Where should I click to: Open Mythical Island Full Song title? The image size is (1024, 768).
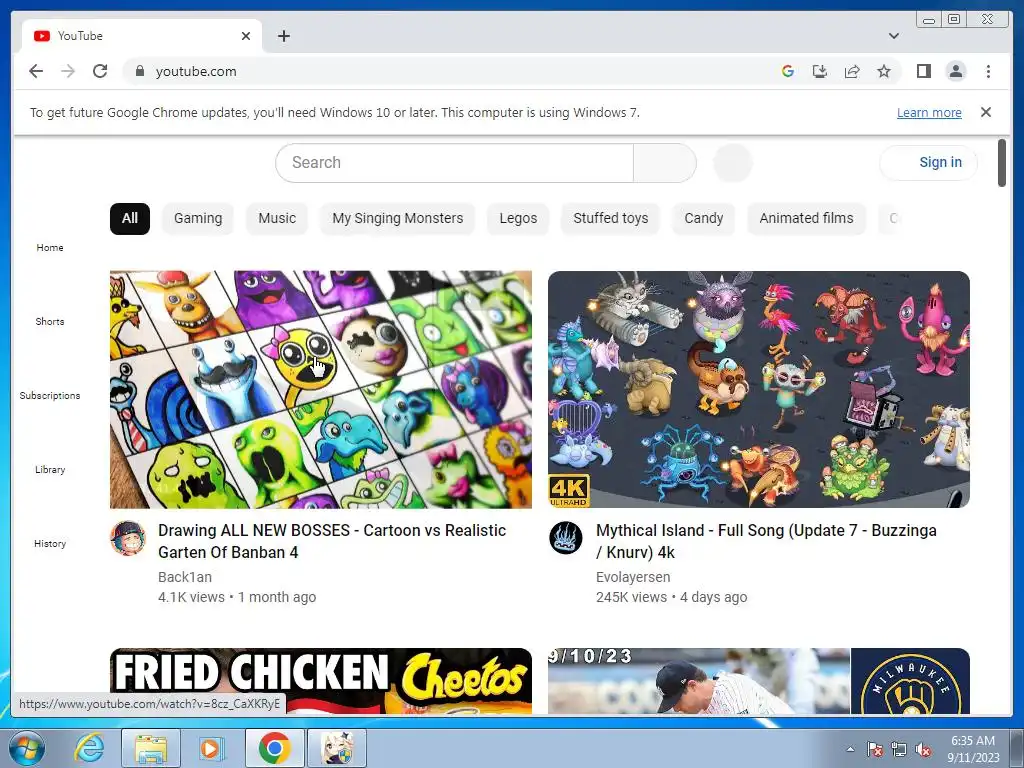pos(766,541)
